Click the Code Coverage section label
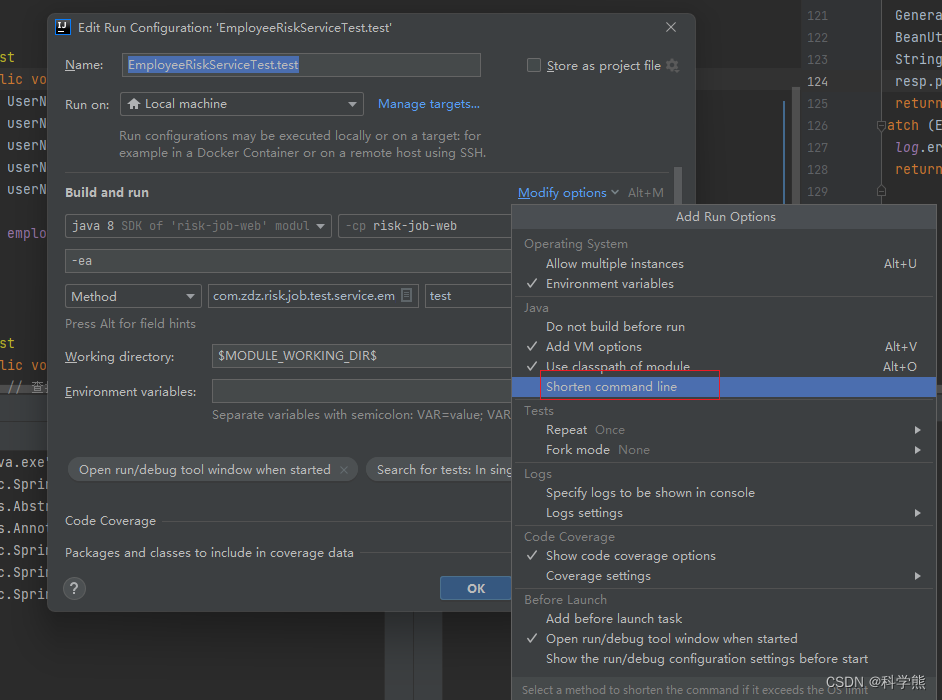Image resolution: width=942 pixels, height=700 pixels. click(x=111, y=521)
